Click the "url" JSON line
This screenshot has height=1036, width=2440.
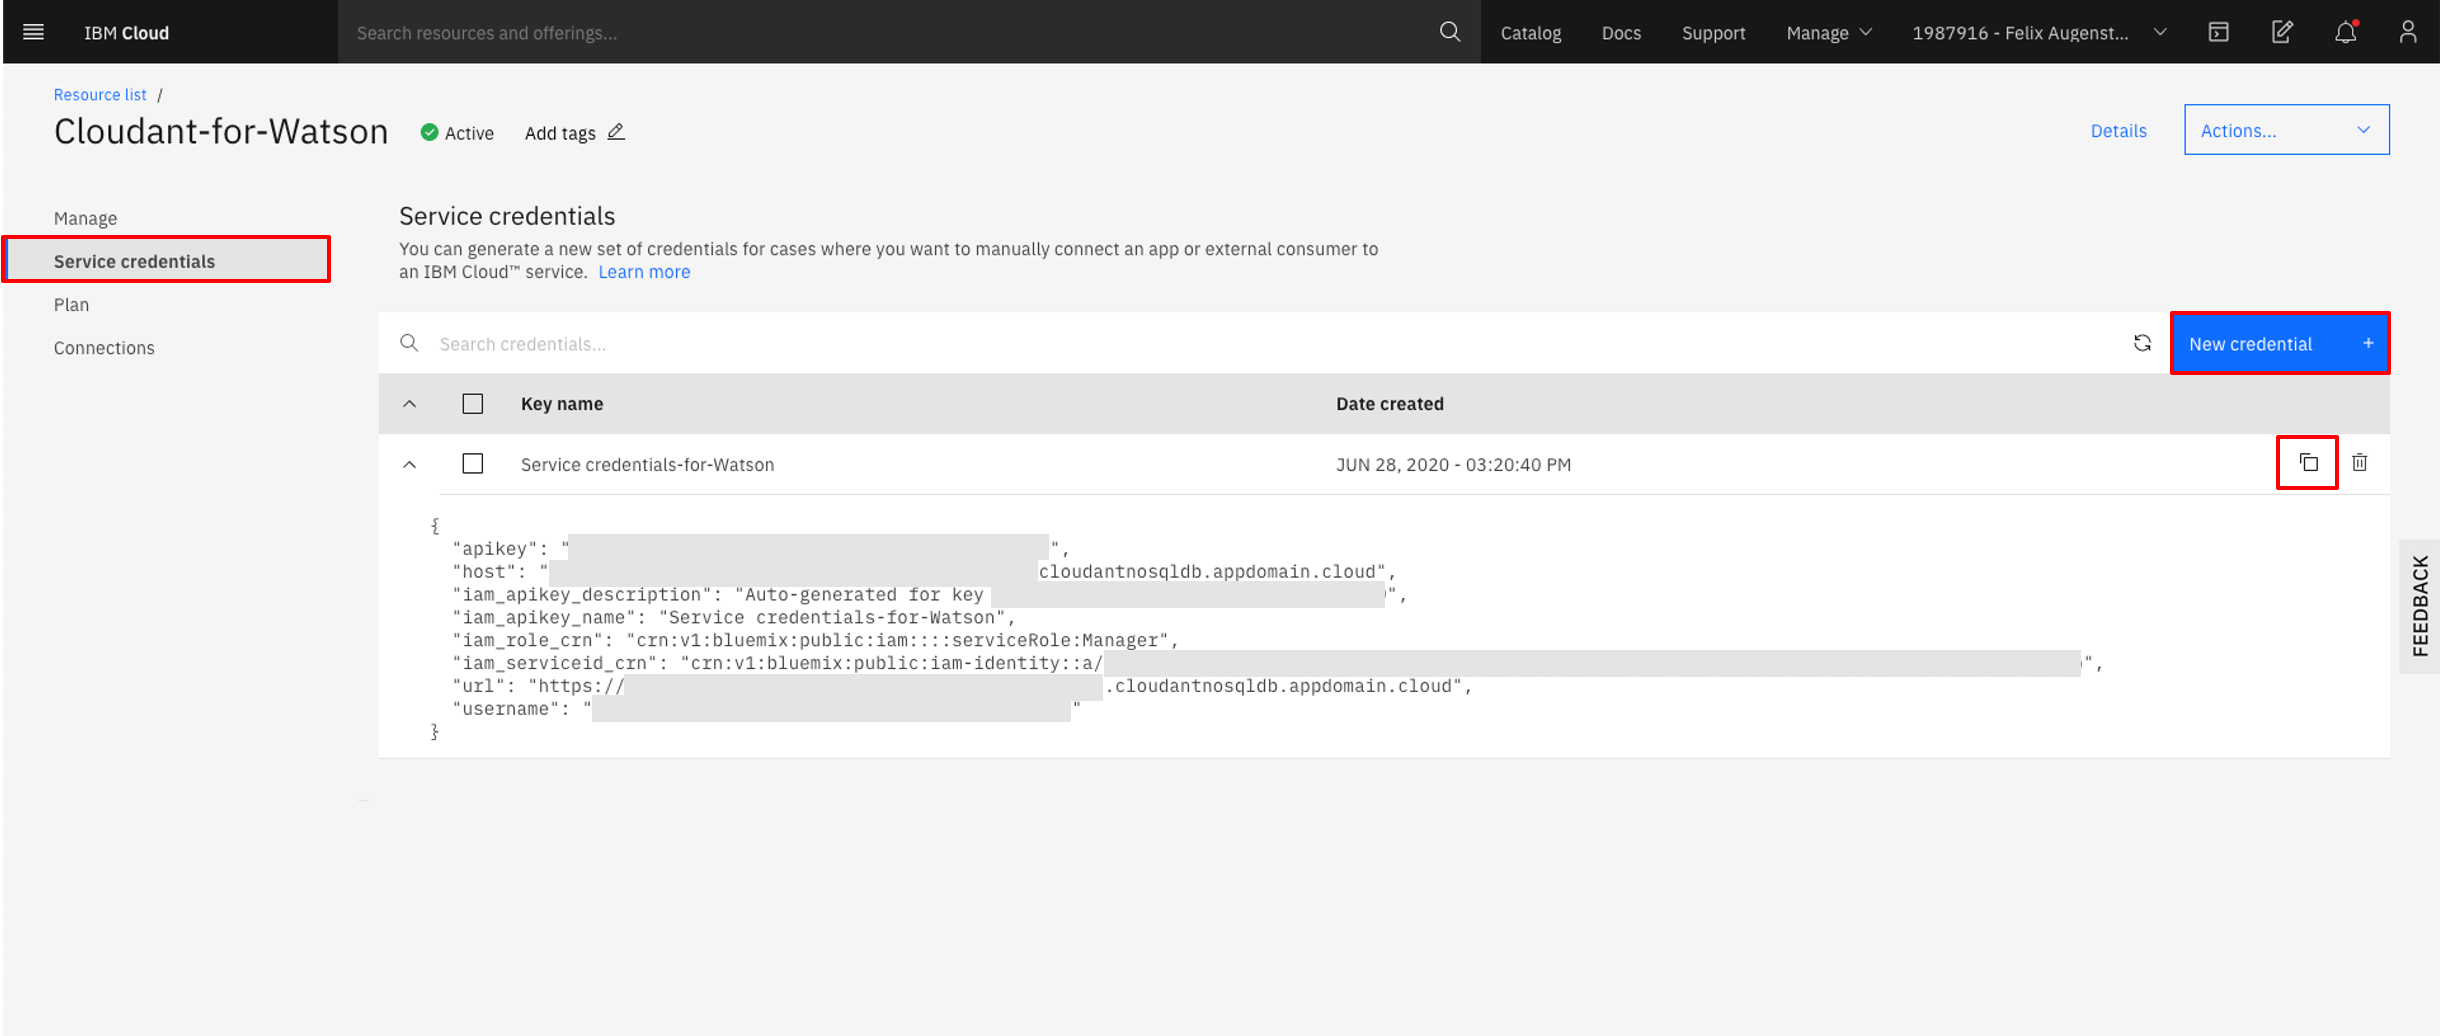point(962,686)
